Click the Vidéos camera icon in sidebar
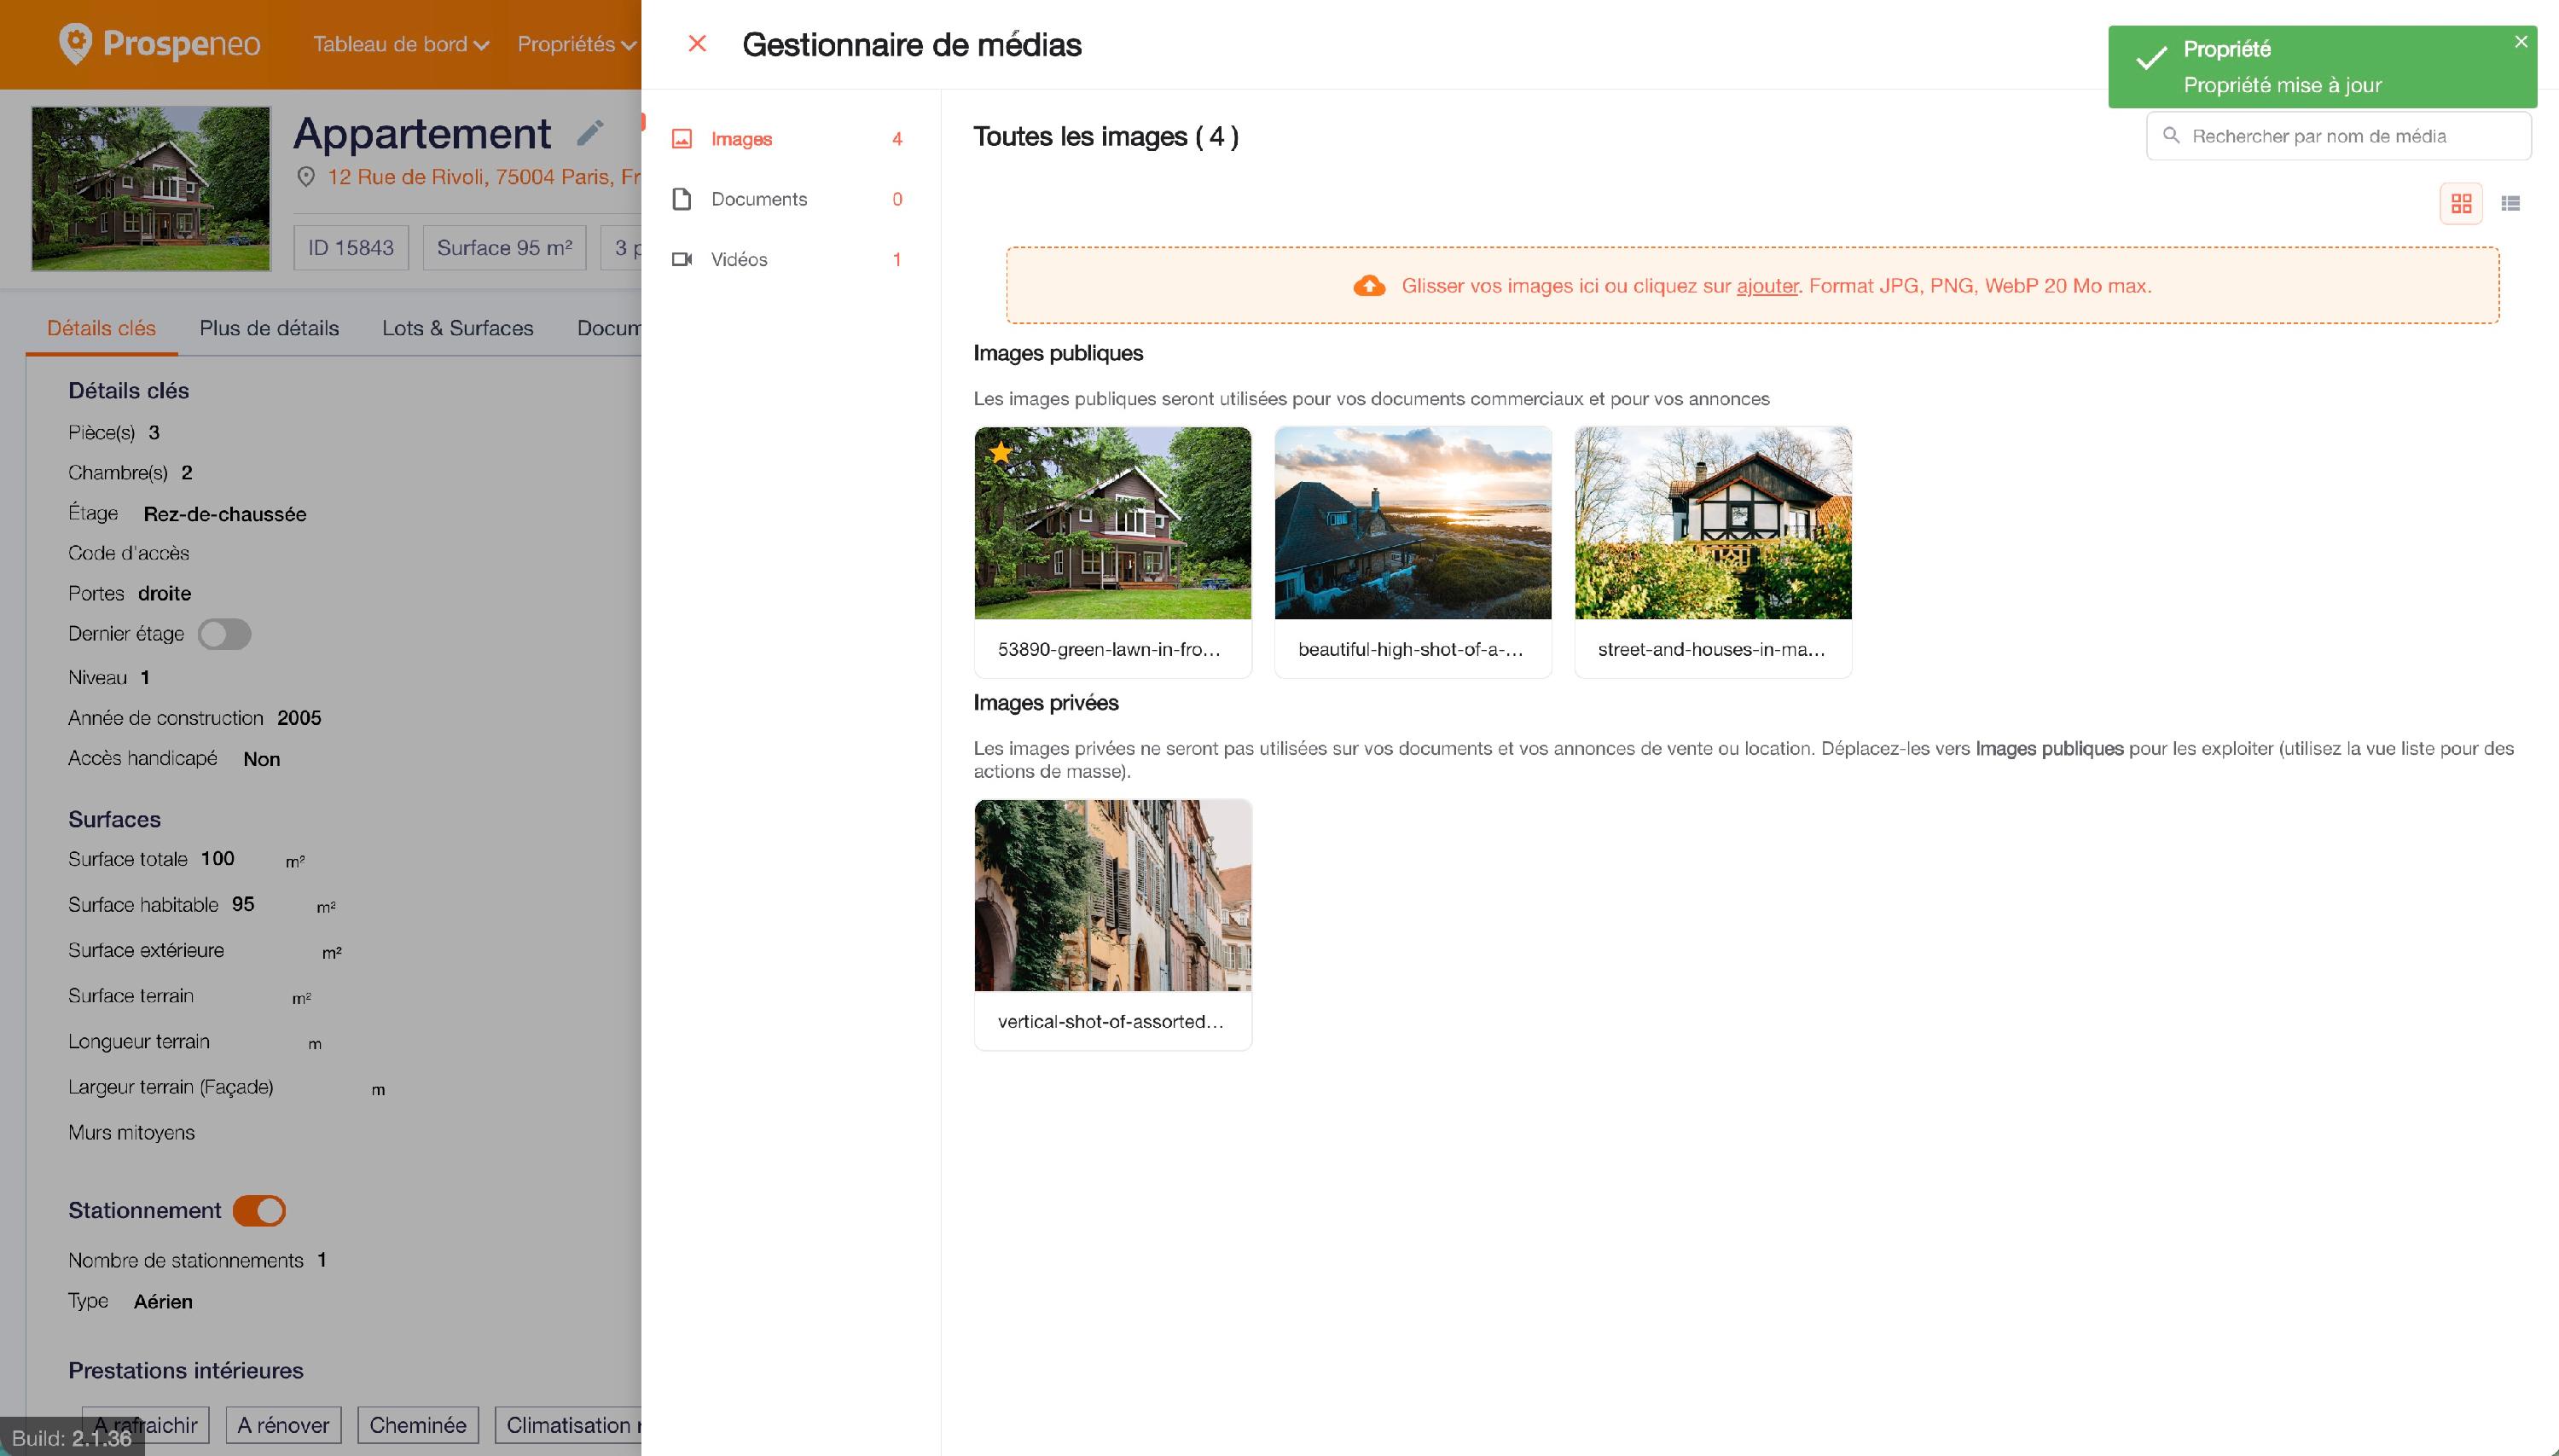This screenshot has width=2559, height=1456. [x=682, y=259]
